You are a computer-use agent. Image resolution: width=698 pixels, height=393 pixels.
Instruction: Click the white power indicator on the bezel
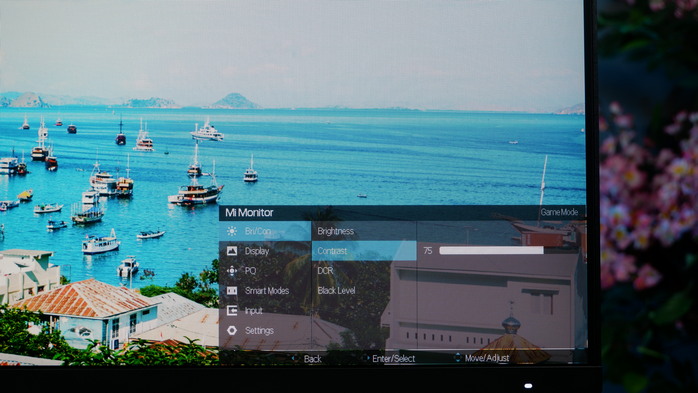[x=528, y=385]
